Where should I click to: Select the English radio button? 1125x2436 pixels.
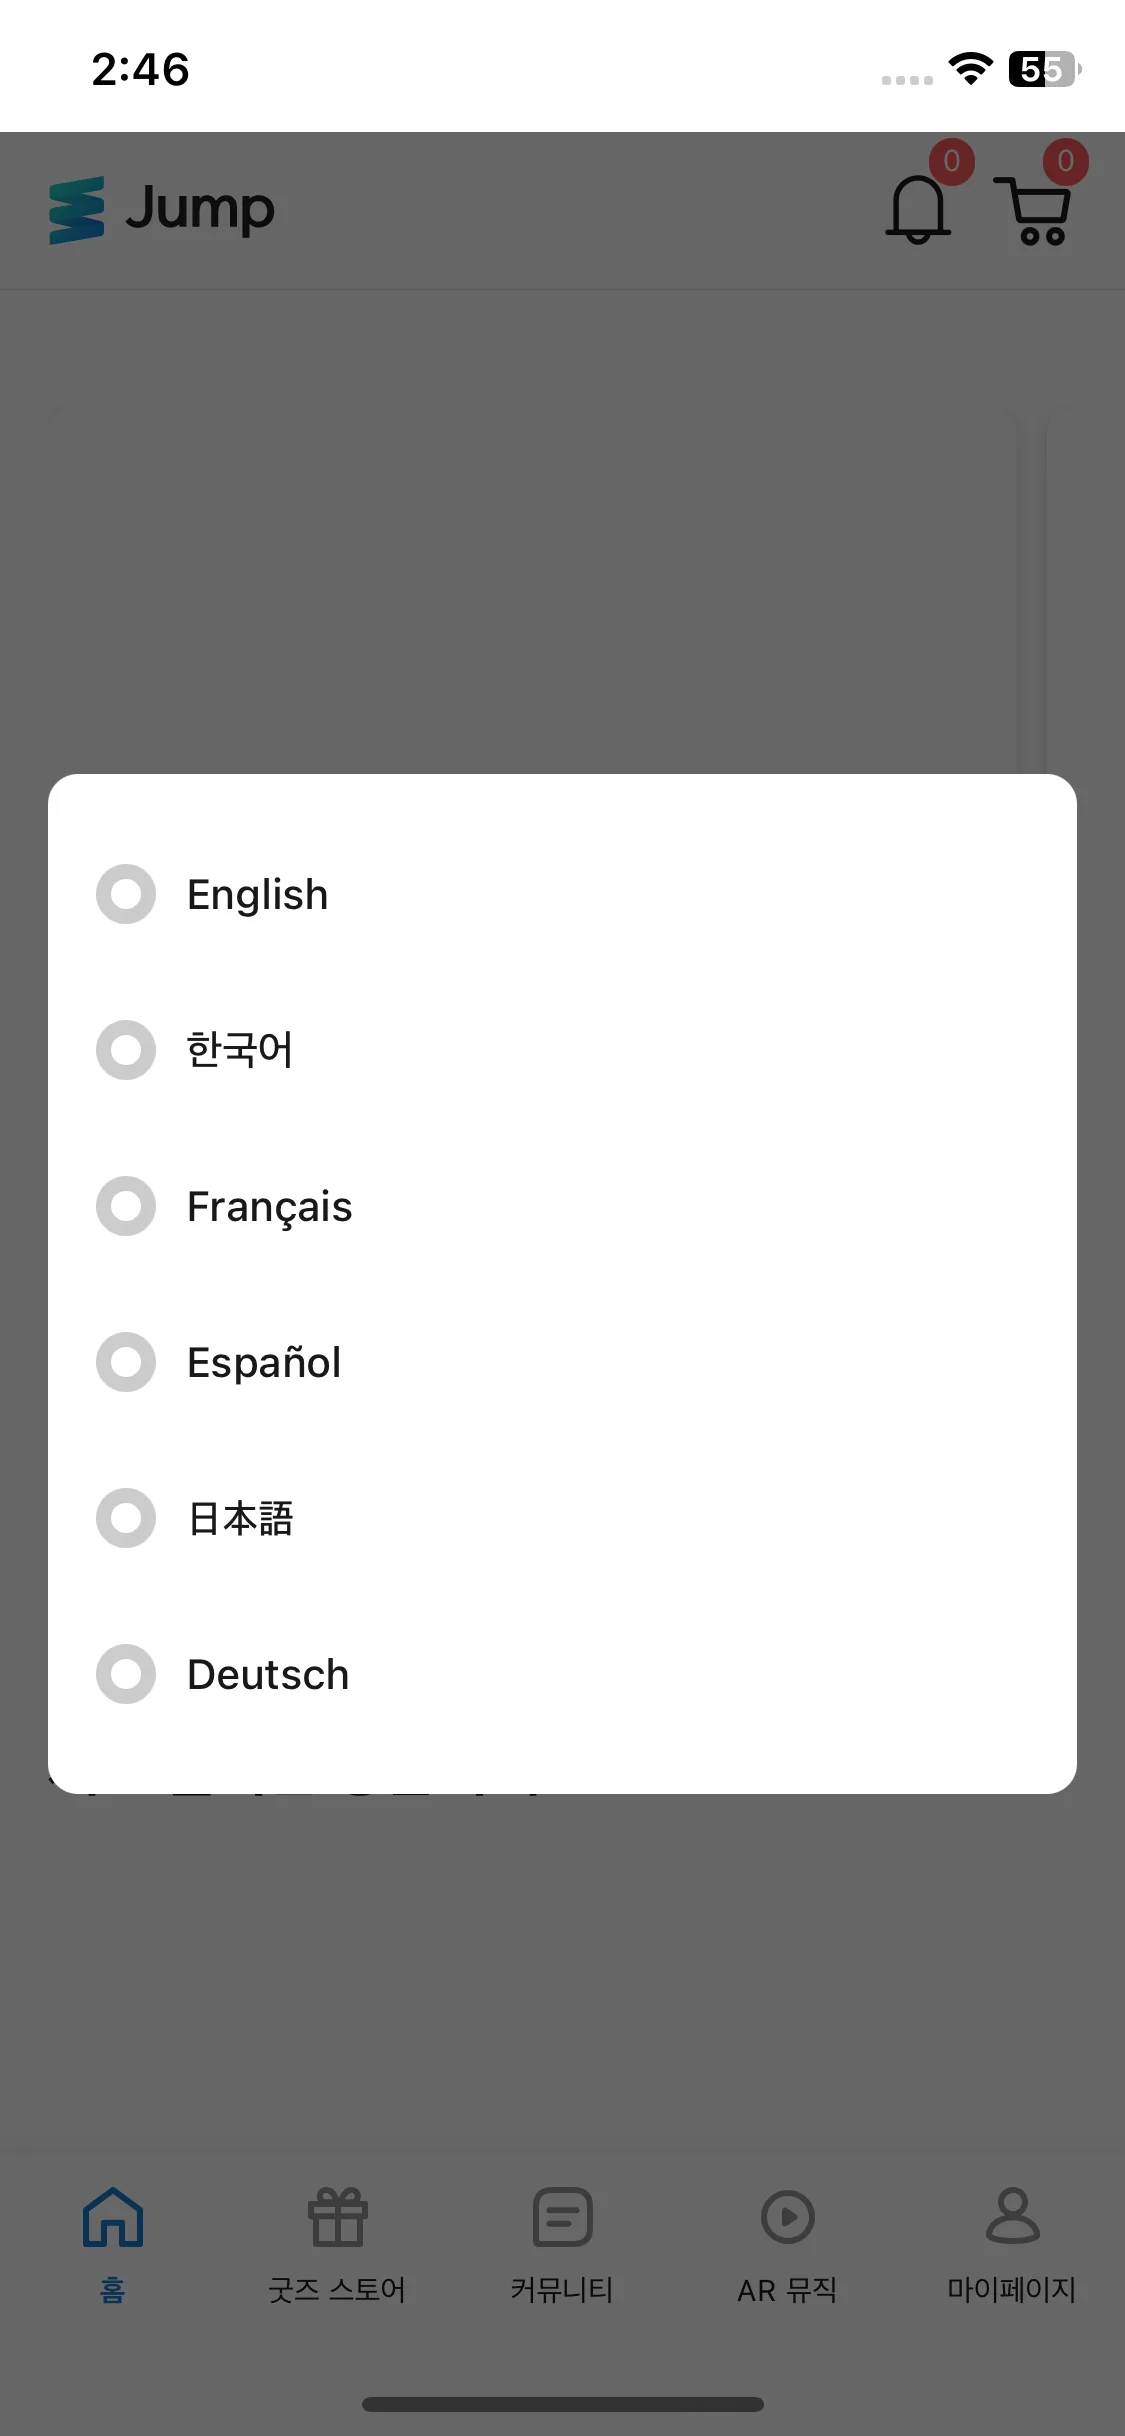pos(126,894)
